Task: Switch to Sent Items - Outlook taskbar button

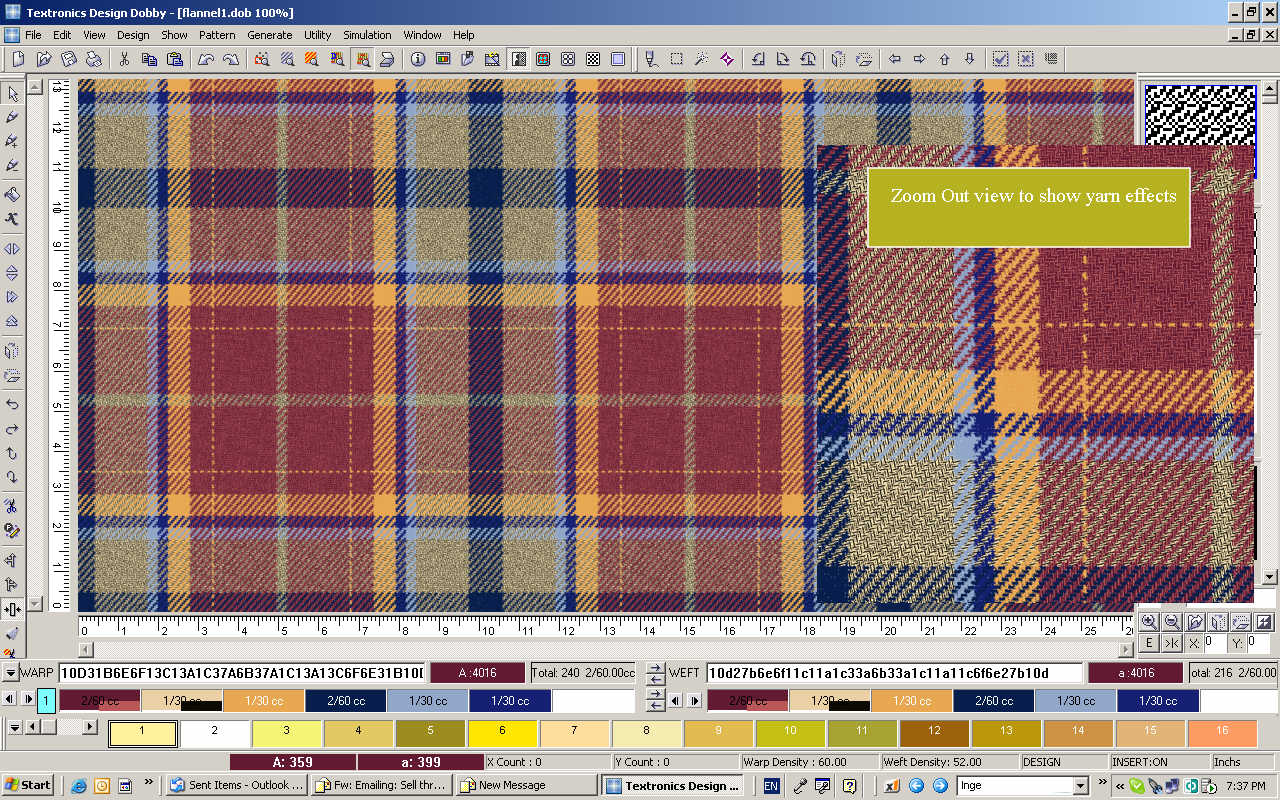Action: tap(236, 785)
